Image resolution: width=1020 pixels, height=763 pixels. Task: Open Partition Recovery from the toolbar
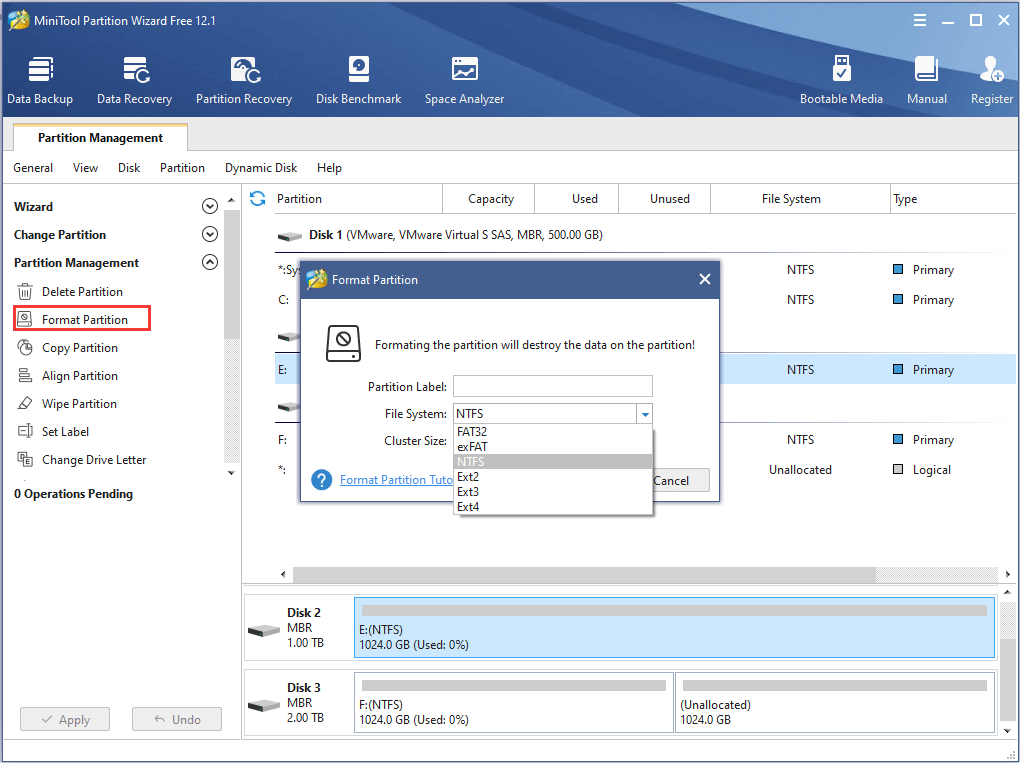tap(244, 81)
